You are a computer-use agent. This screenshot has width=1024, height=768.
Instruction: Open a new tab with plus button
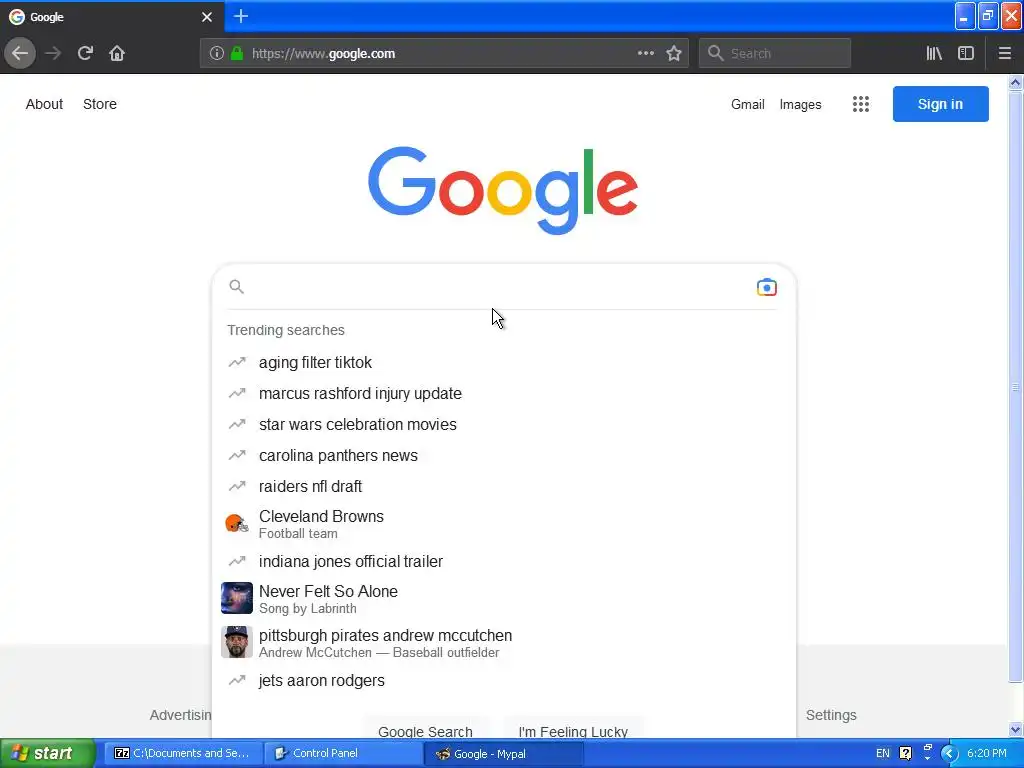(240, 16)
